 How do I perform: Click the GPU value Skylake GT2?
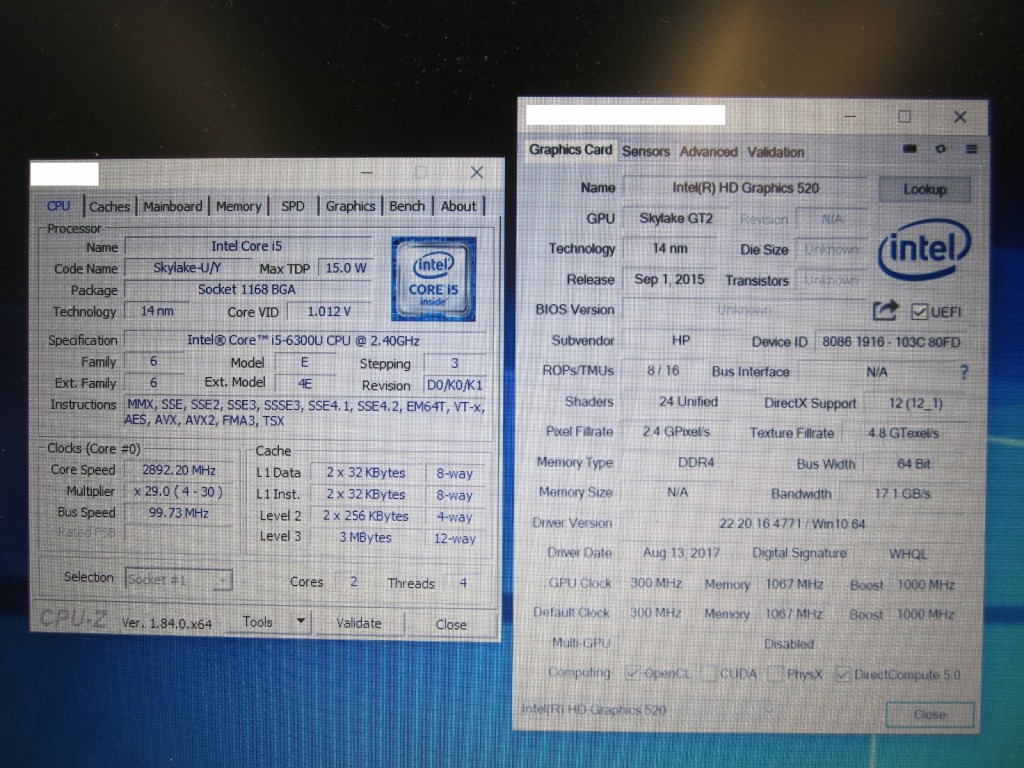tap(675, 218)
